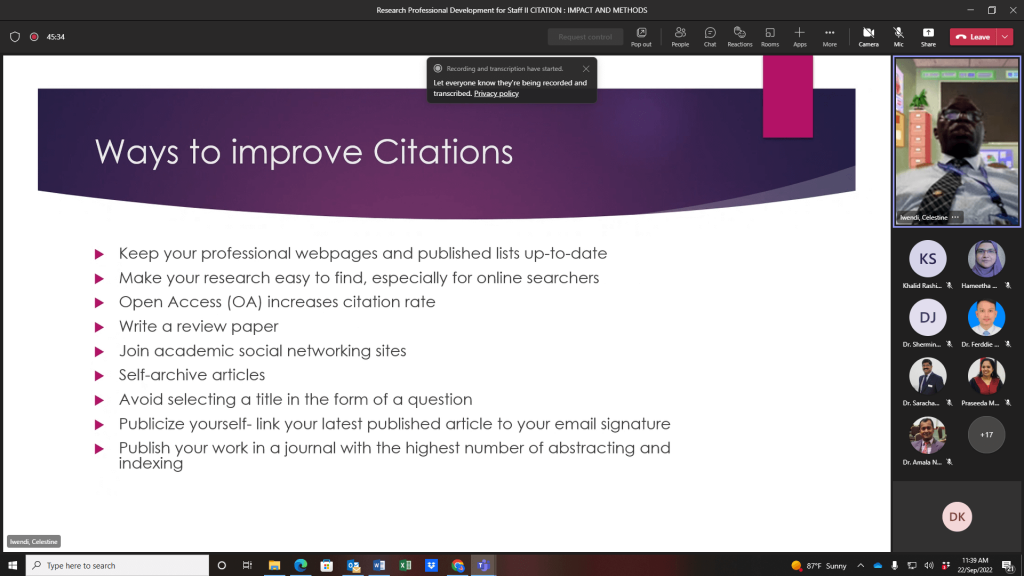This screenshot has width=1024, height=576.
Task: Open Word from the taskbar
Action: pyautogui.click(x=379, y=565)
